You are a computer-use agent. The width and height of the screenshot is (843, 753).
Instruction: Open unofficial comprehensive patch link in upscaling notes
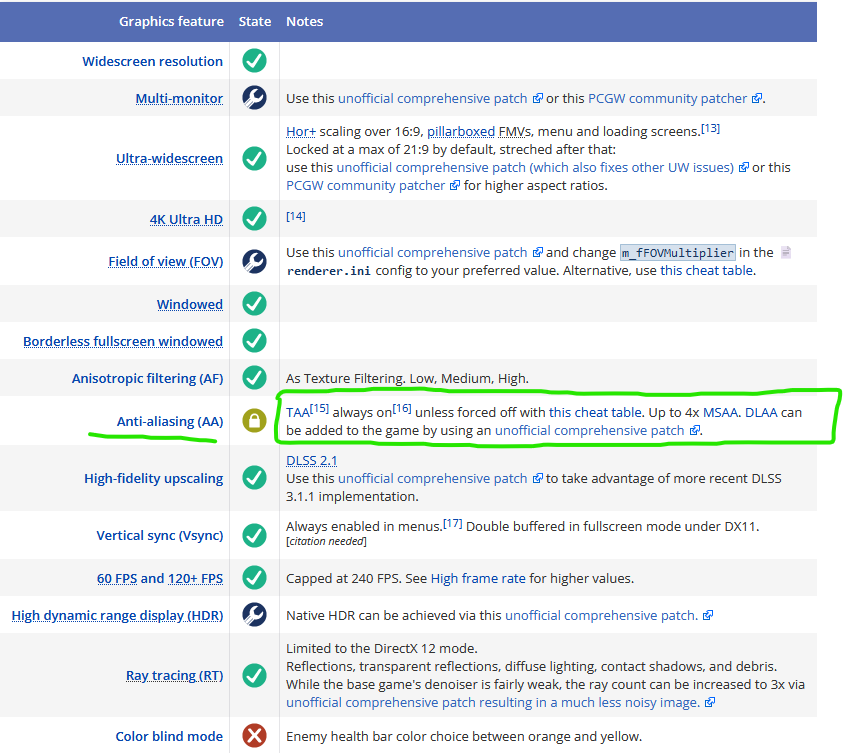[440, 478]
